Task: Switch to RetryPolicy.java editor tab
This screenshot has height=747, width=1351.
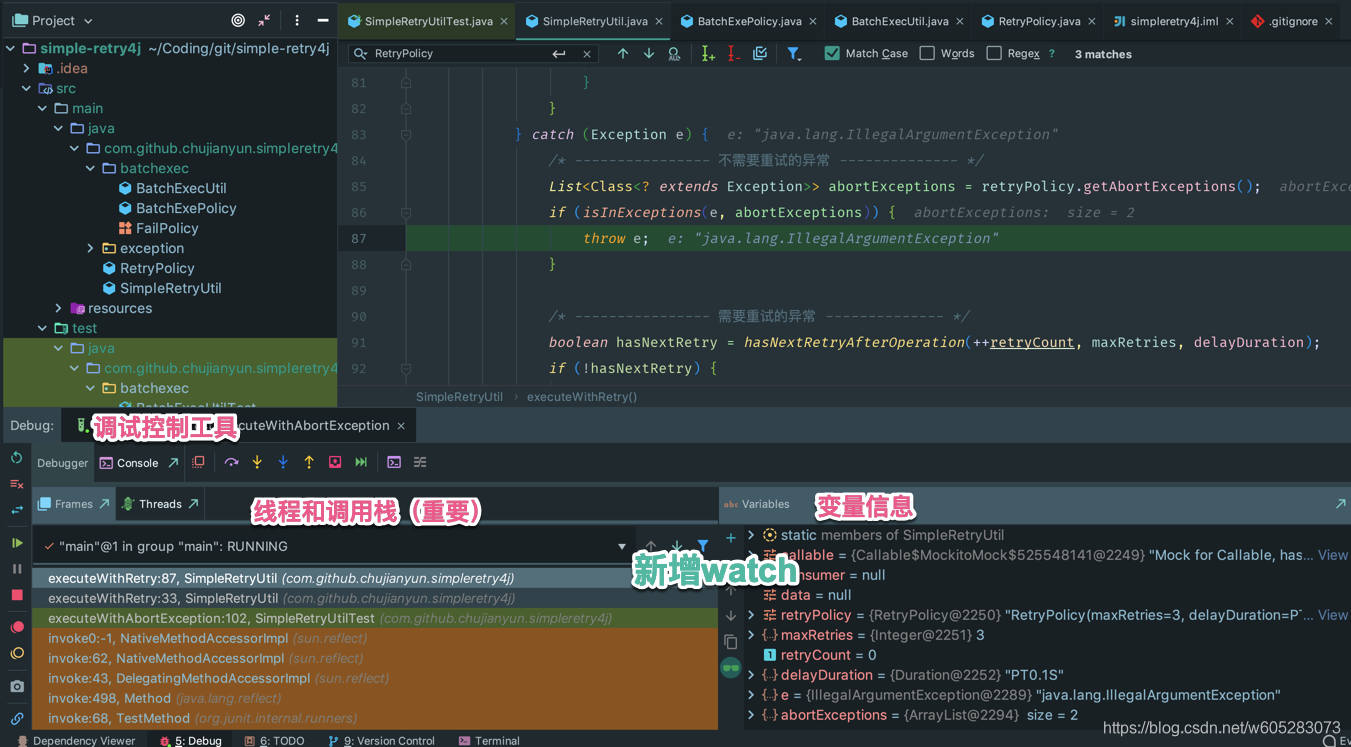Action: pos(1037,21)
